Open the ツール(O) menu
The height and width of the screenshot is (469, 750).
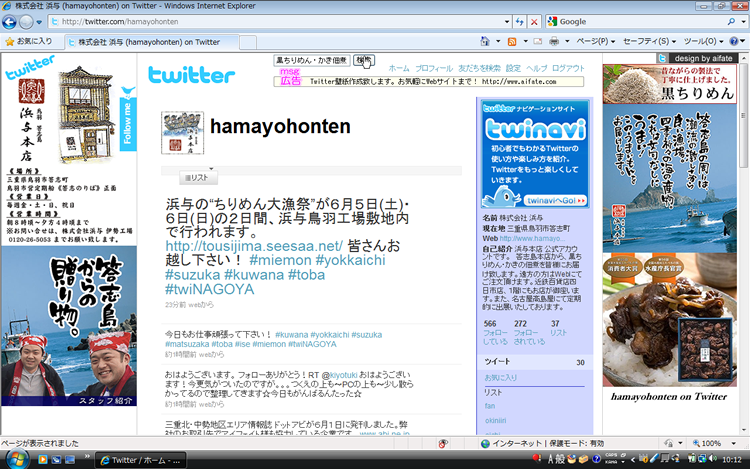click(x=703, y=42)
